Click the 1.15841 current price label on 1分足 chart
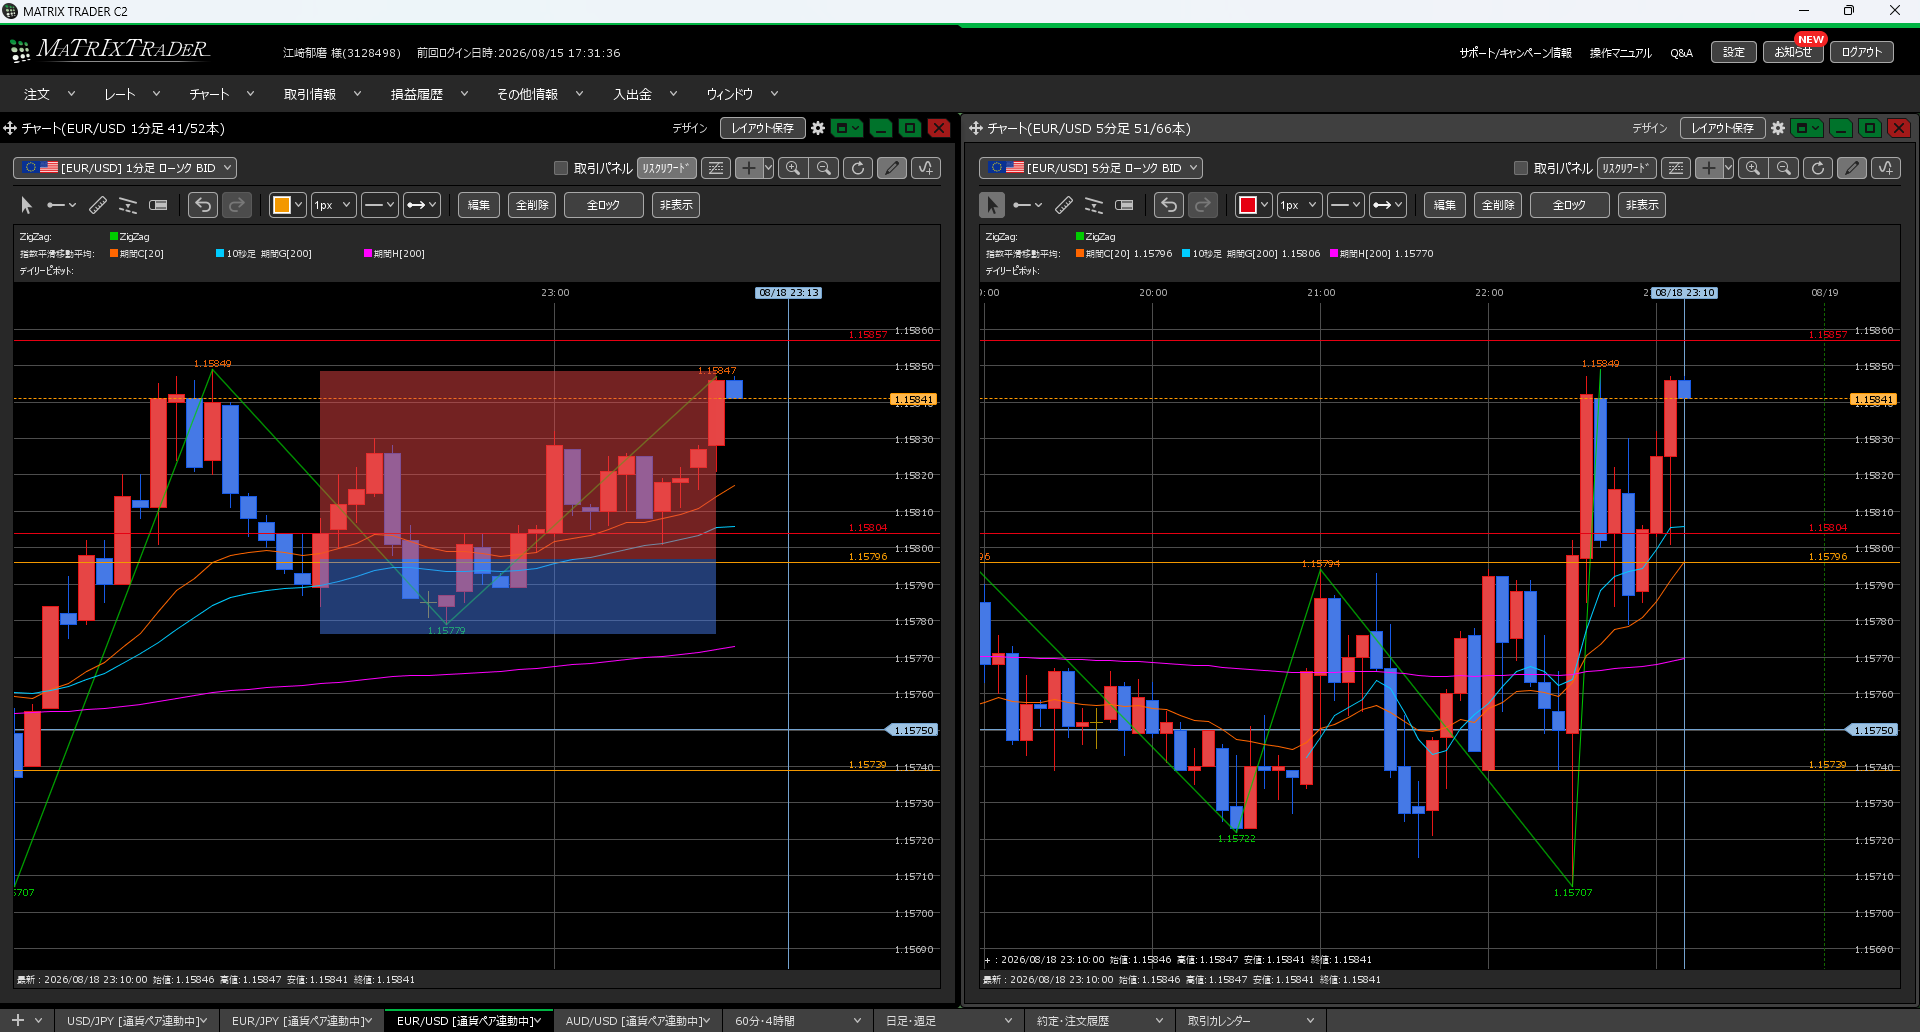Image resolution: width=1920 pixels, height=1032 pixels. point(913,399)
